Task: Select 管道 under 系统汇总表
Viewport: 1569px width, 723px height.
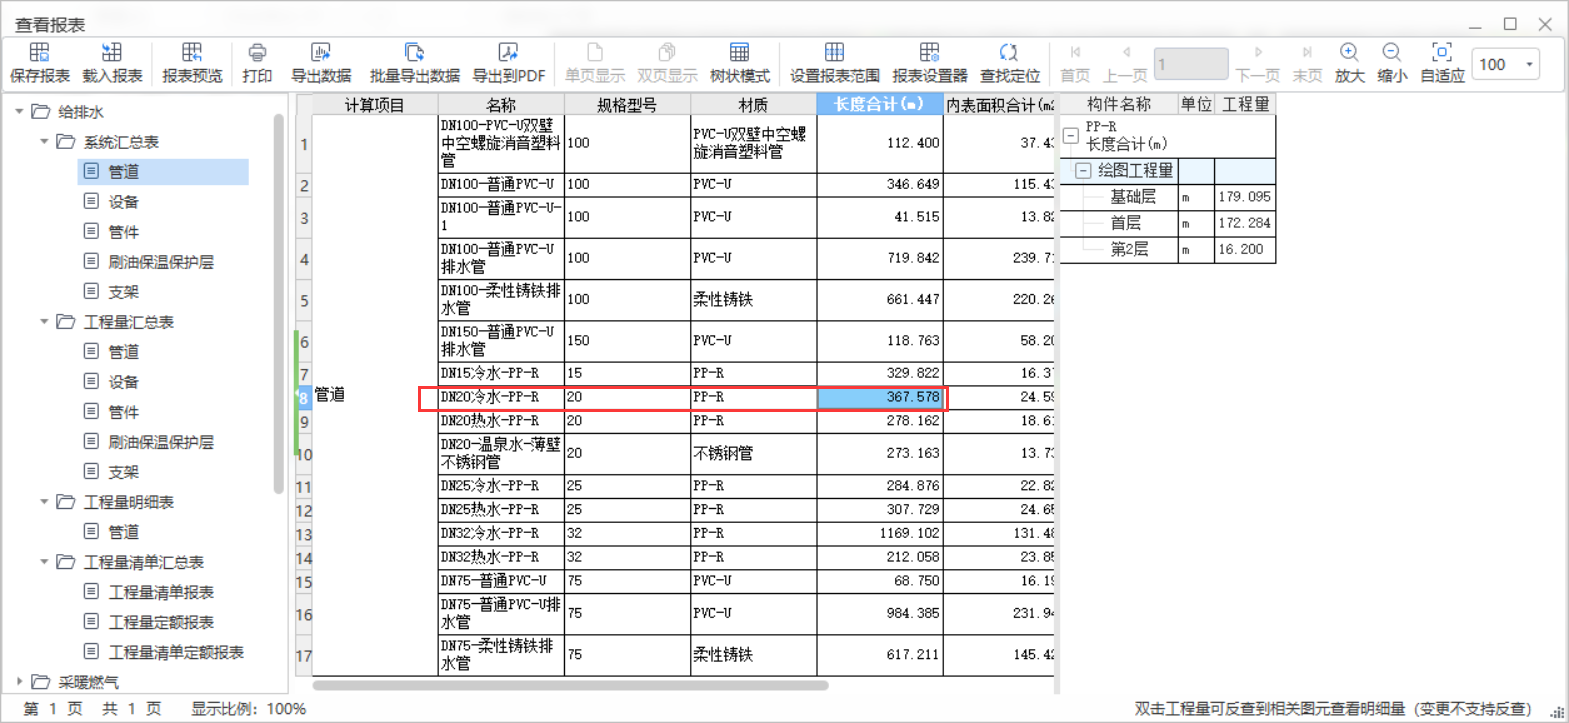Action: coord(163,172)
